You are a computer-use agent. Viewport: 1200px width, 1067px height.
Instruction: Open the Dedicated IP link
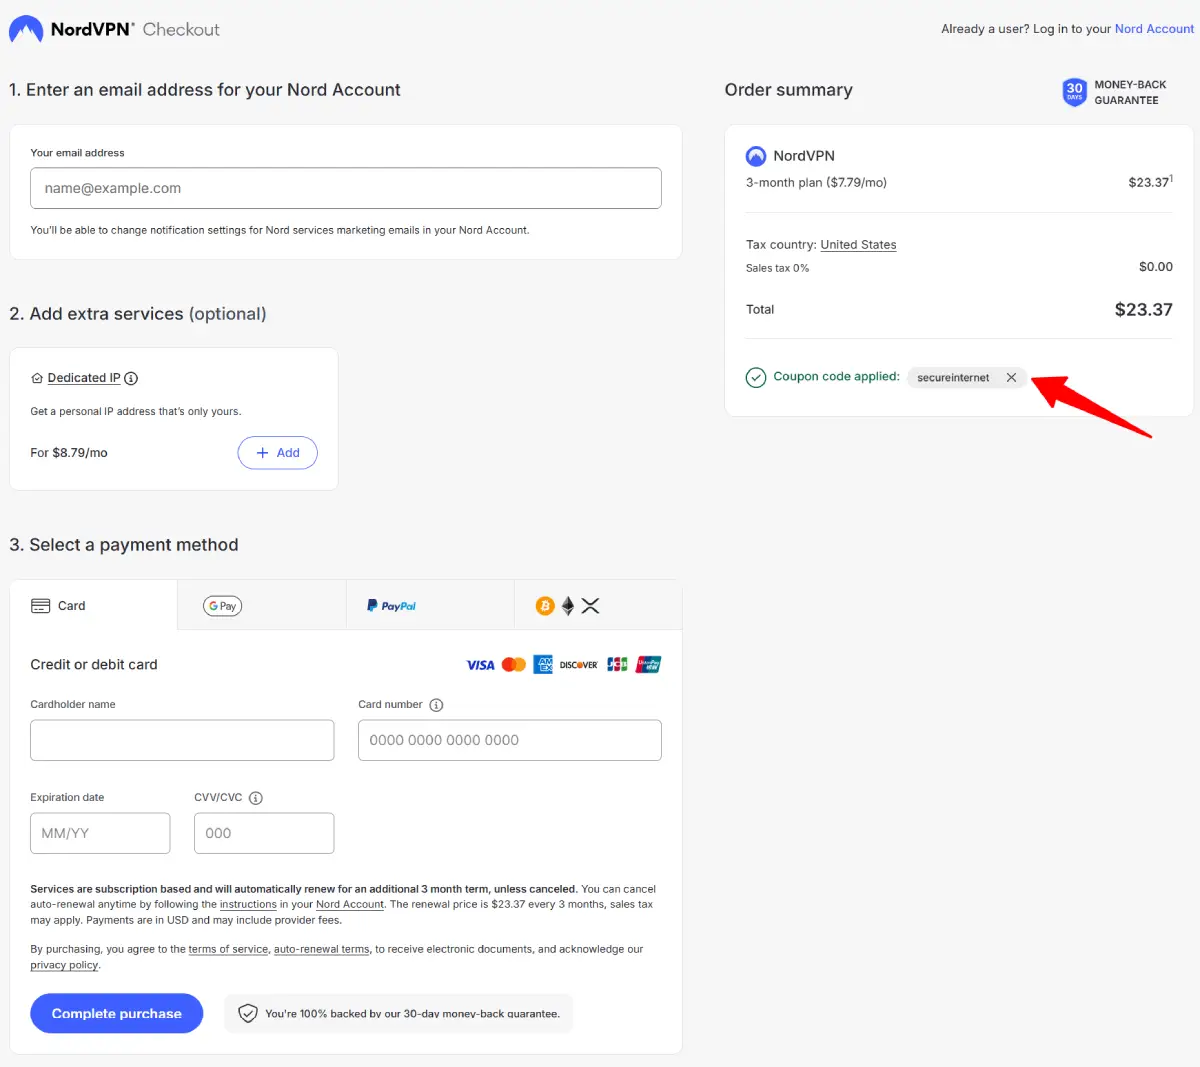[x=84, y=378]
